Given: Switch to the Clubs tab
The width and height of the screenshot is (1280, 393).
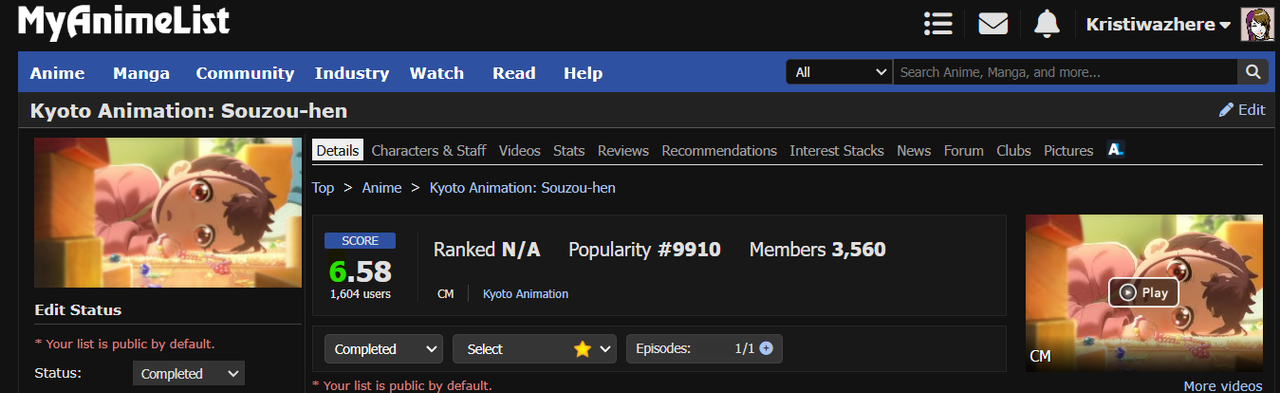Looking at the screenshot, I should pos(1014,150).
